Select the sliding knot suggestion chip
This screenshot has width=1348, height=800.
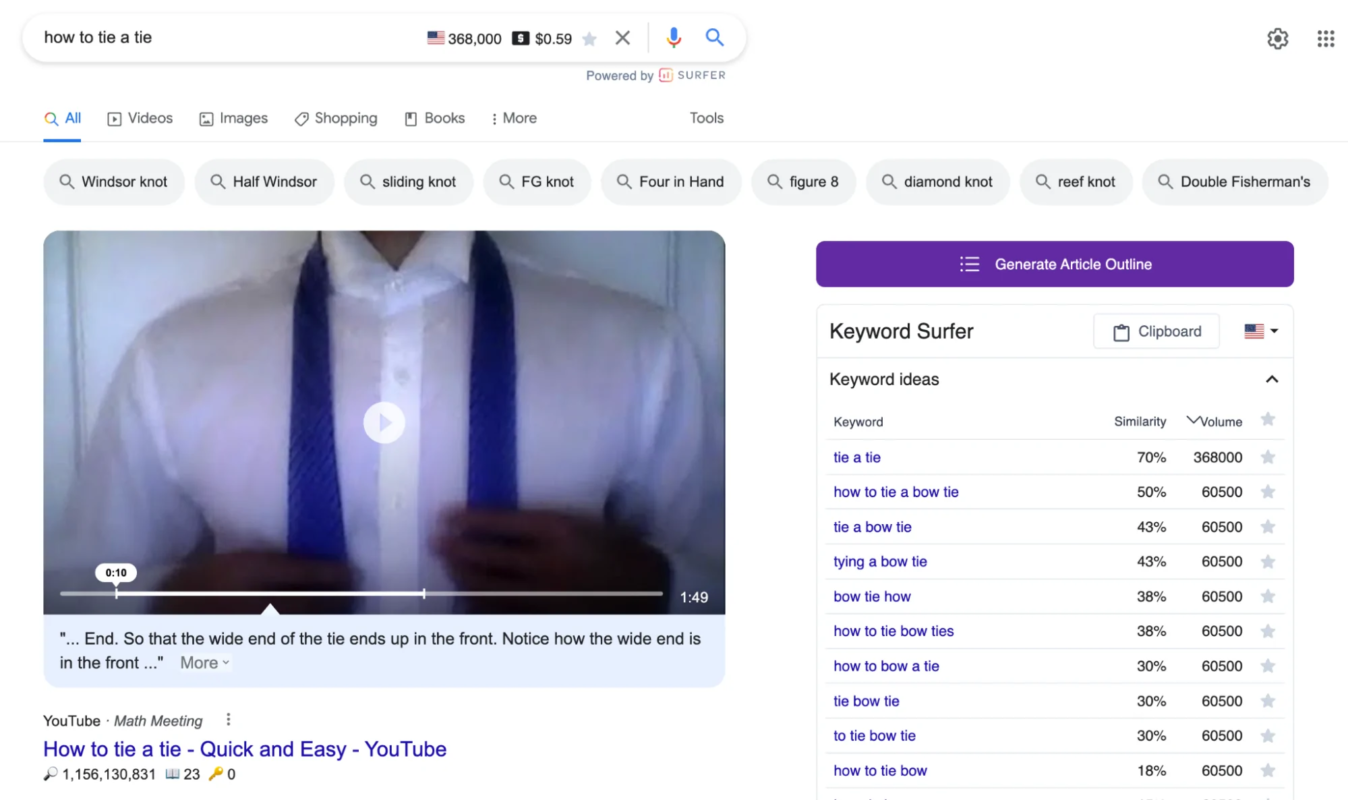(x=408, y=182)
